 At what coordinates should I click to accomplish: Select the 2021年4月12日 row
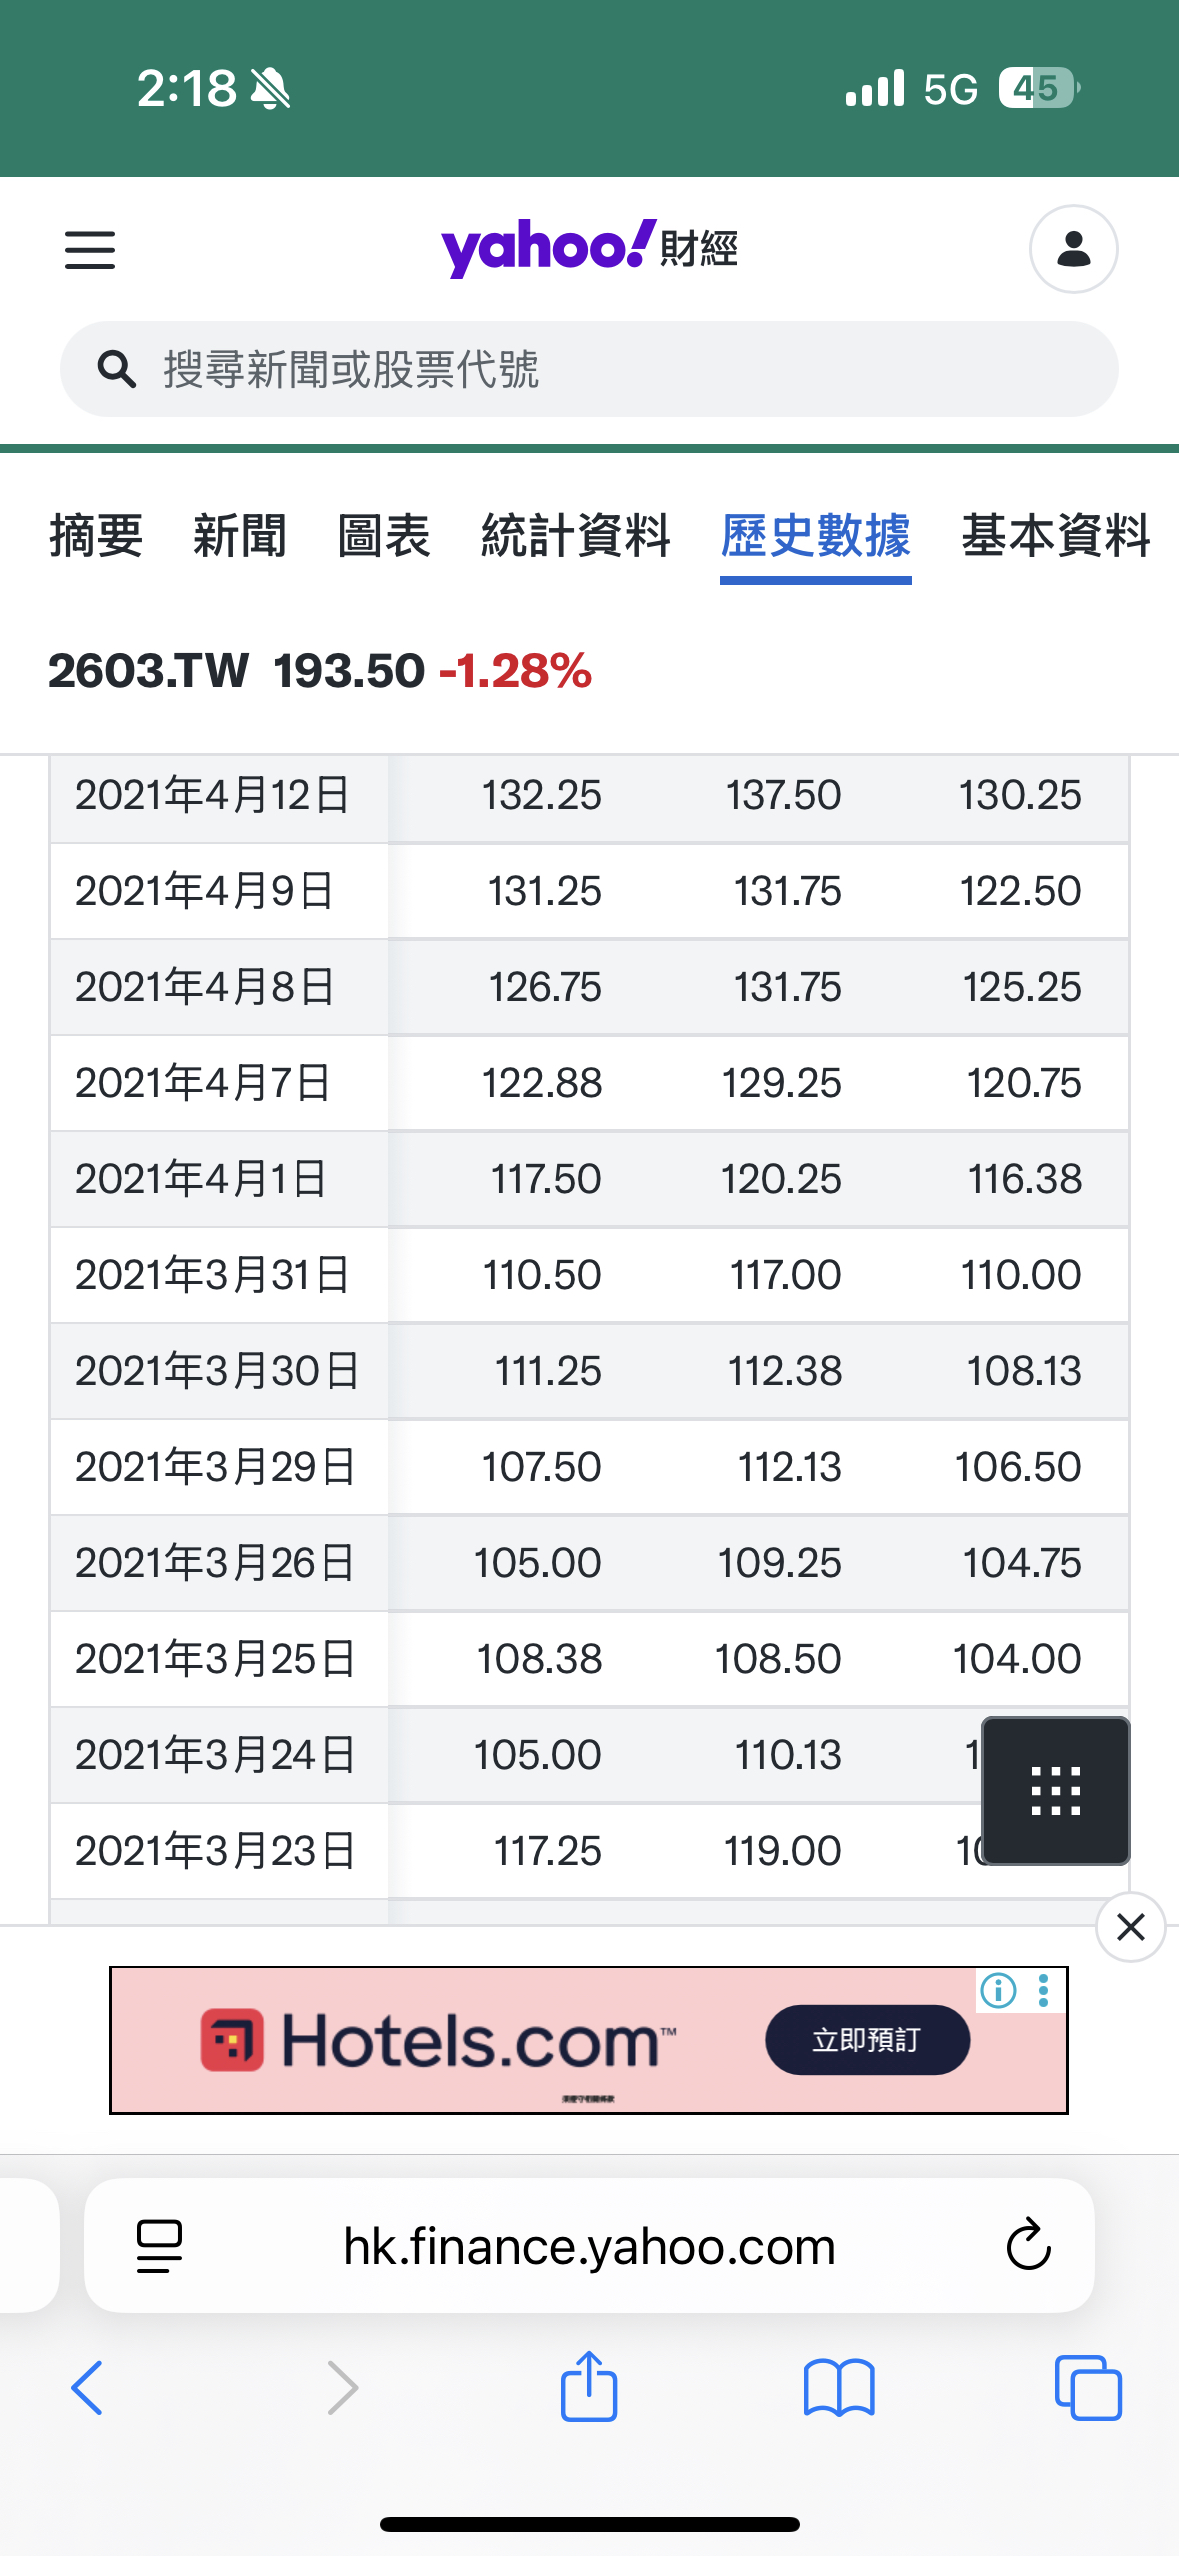pyautogui.click(x=213, y=796)
